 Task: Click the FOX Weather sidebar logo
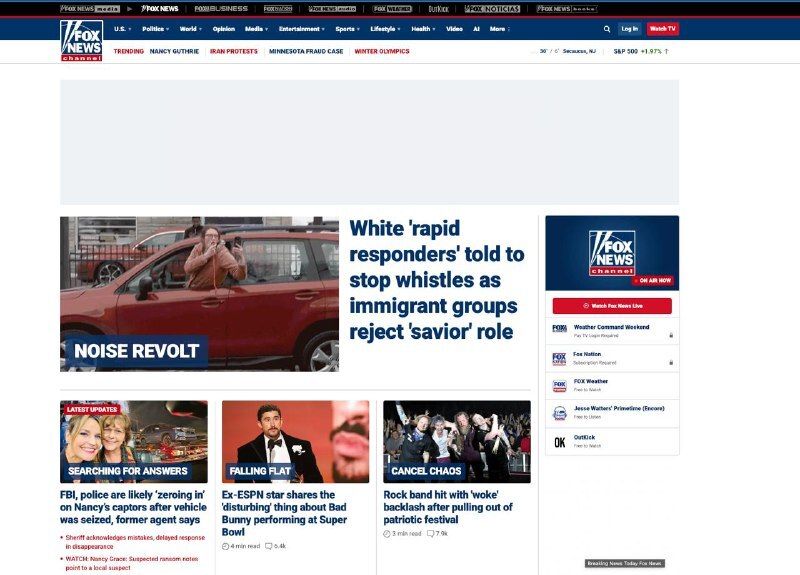[559, 385]
